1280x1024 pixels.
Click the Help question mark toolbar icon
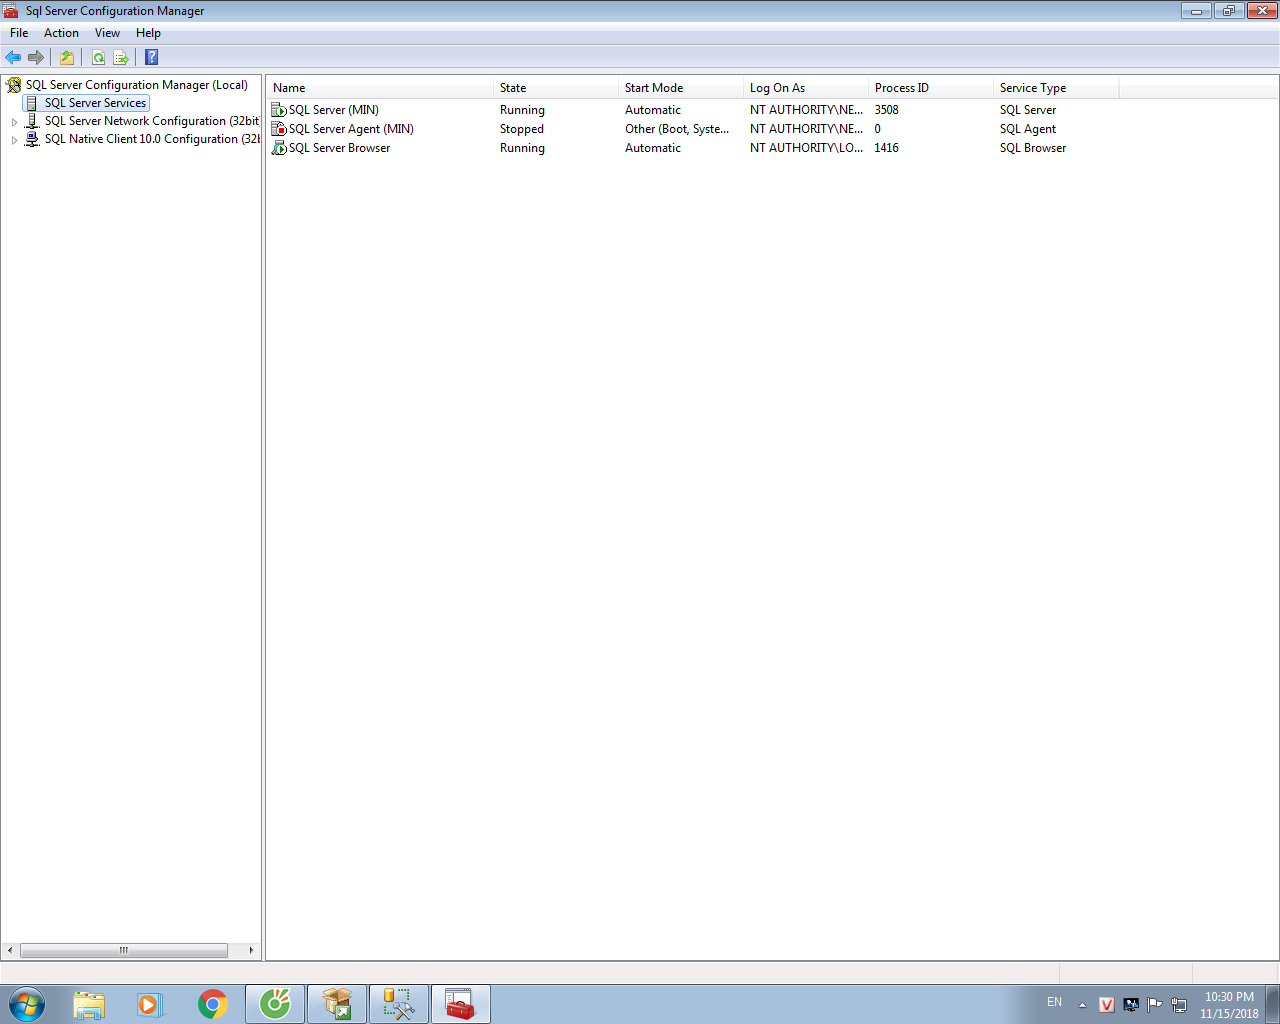click(152, 58)
